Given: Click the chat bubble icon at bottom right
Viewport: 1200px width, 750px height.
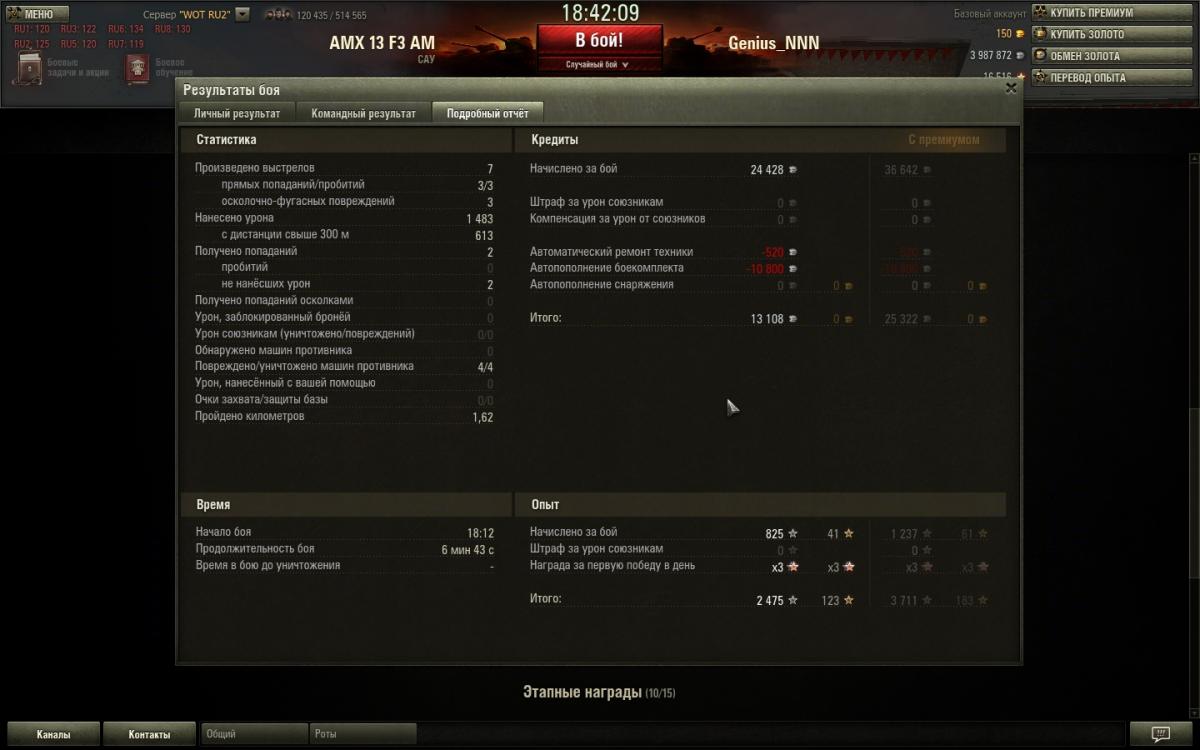Looking at the screenshot, I should coord(1160,734).
